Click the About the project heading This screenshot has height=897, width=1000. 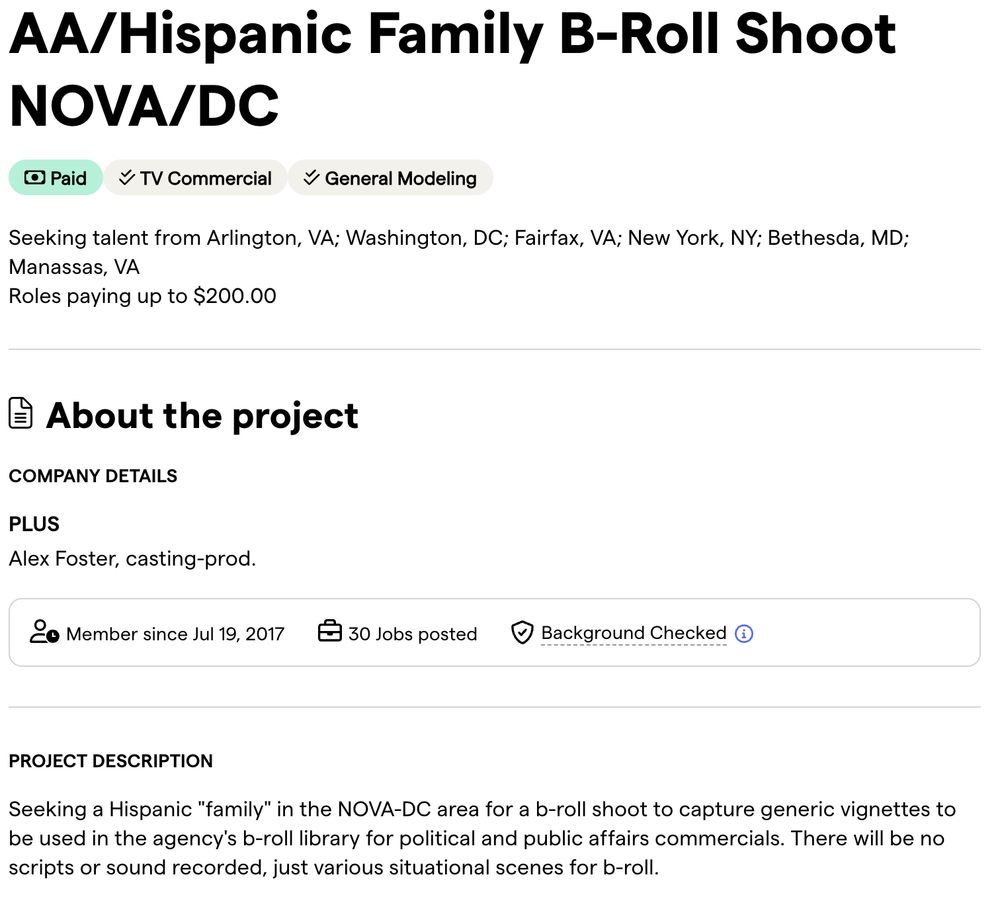(x=202, y=415)
